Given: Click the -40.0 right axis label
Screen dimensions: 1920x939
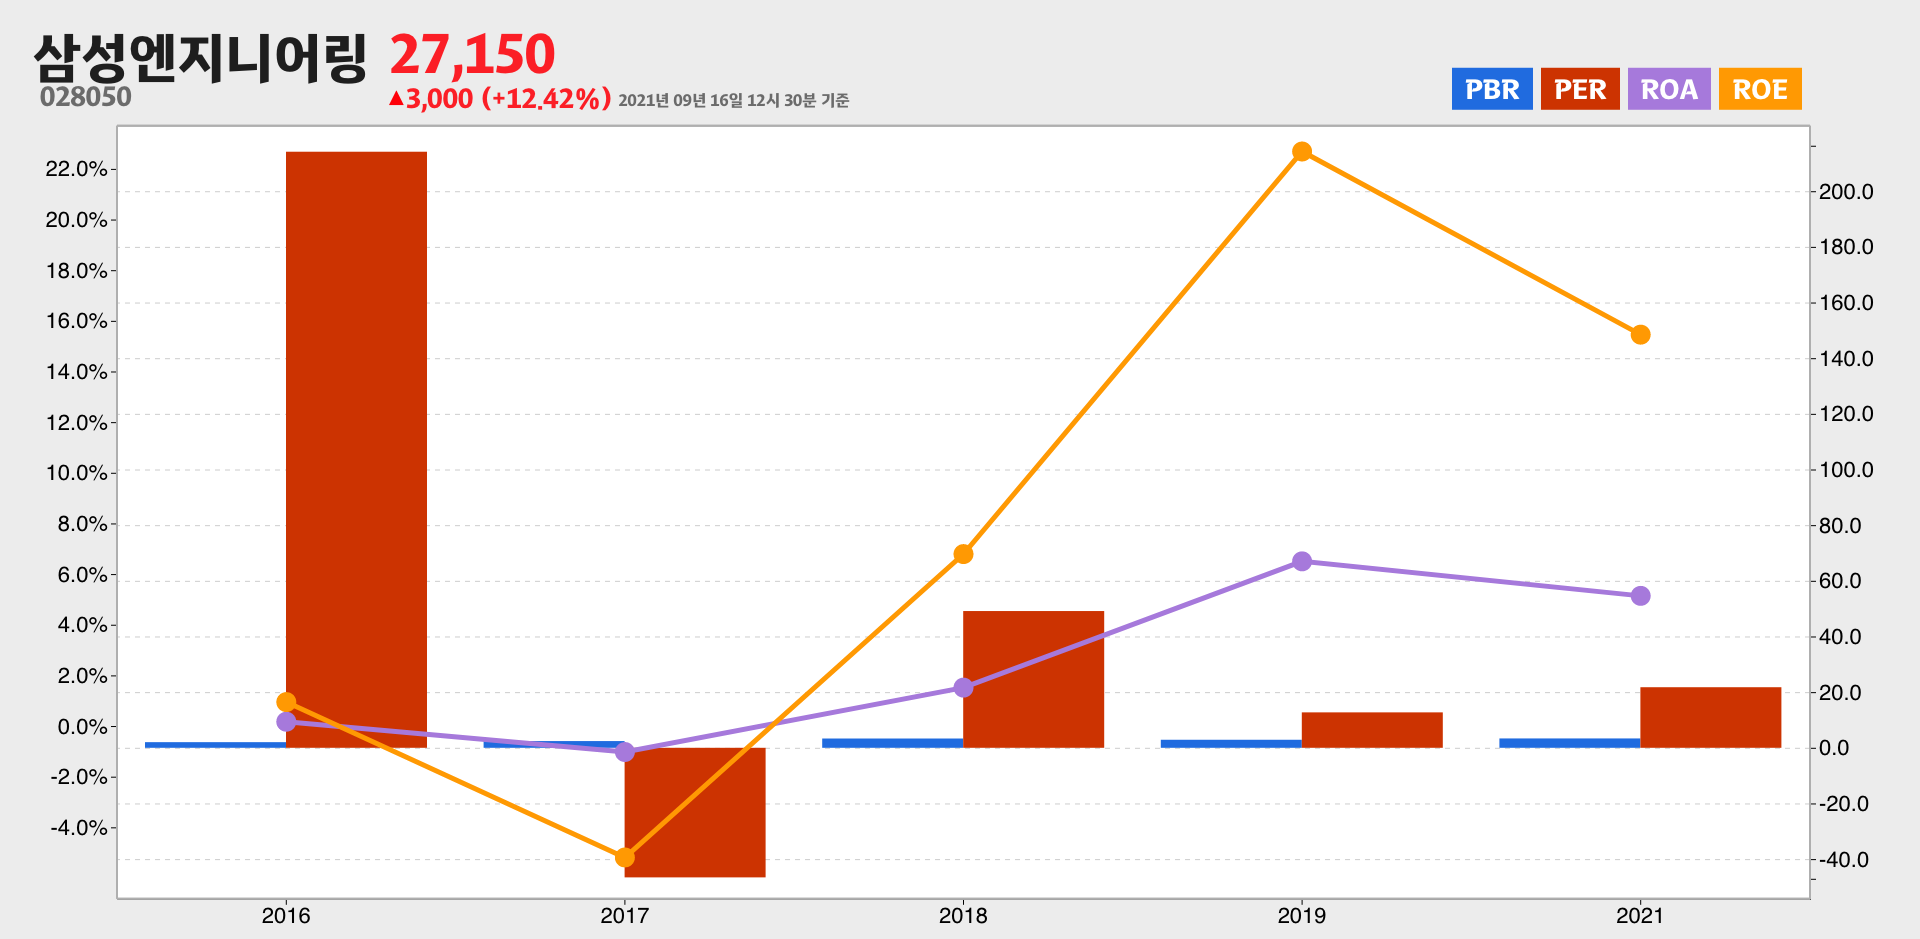Looking at the screenshot, I should pos(1843,860).
